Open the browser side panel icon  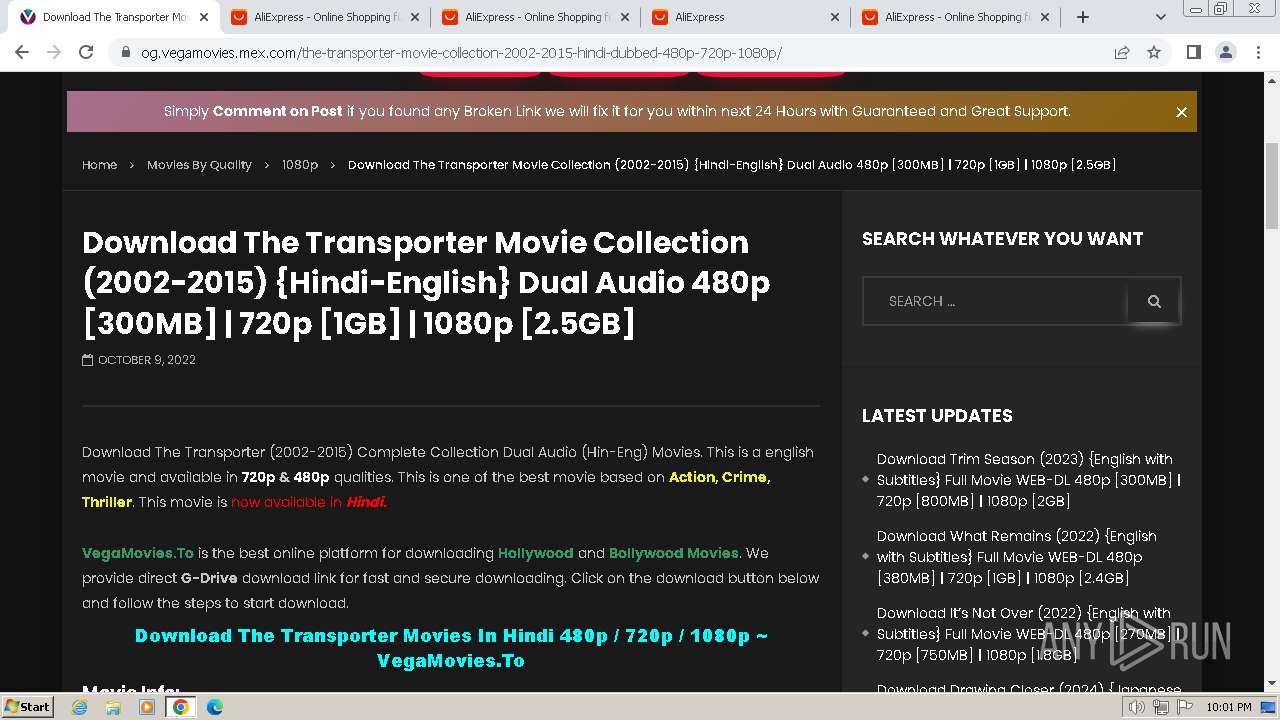1194,52
